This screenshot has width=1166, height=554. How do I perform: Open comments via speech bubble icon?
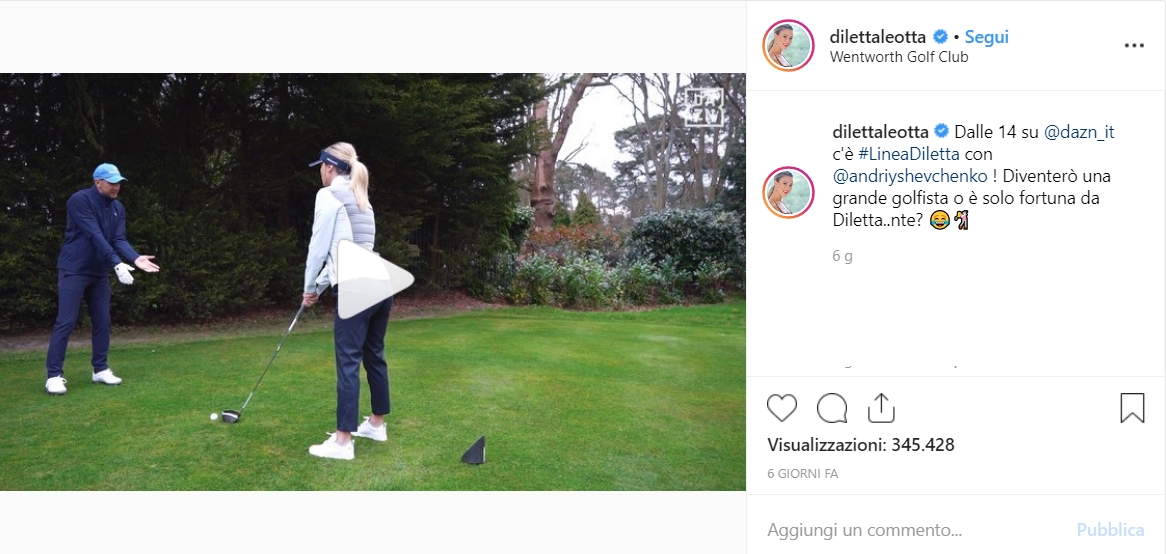831,408
